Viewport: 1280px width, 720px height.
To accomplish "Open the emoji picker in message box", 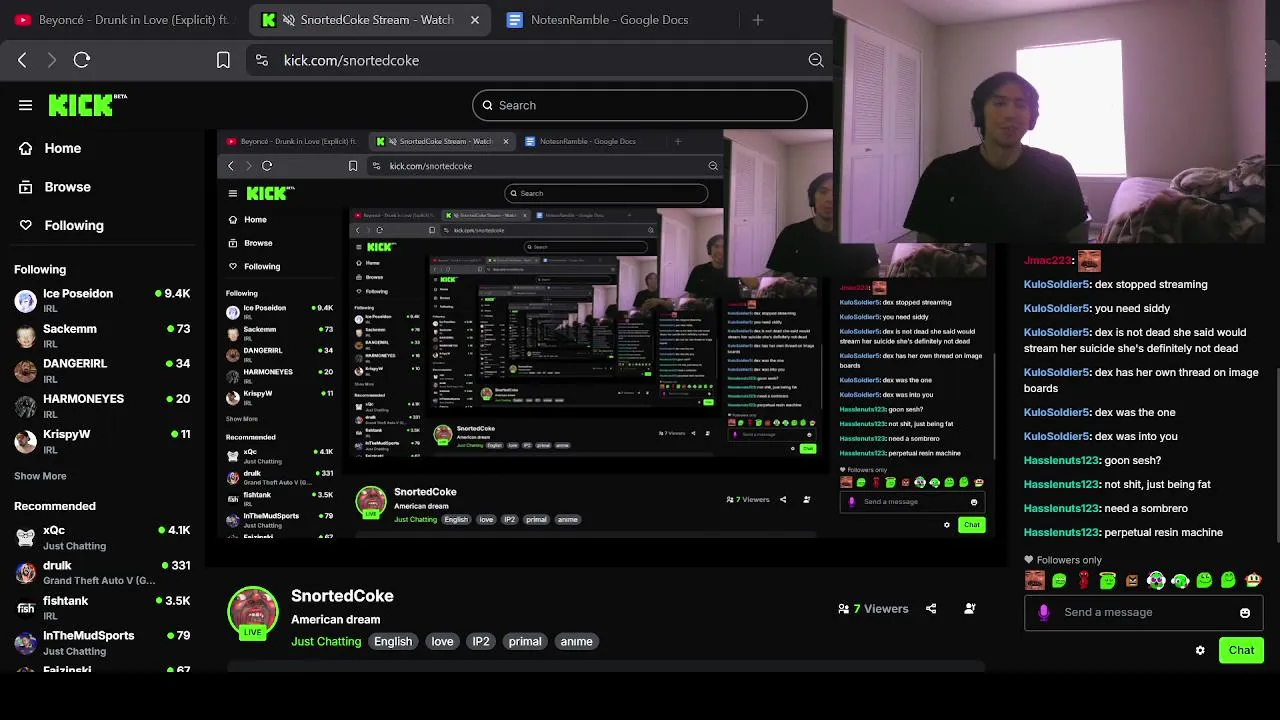I will [1245, 613].
